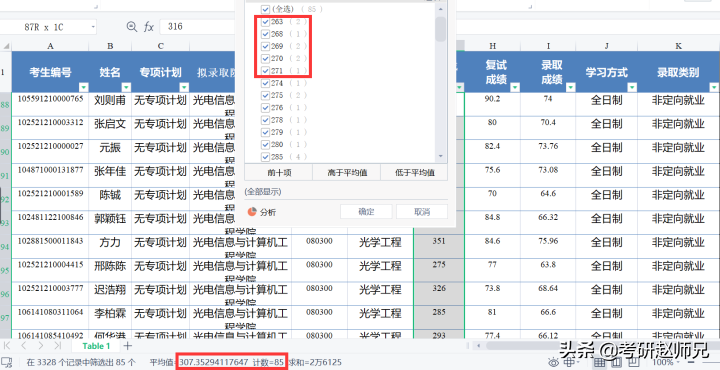Screen dimensions: 720x370
Task: Toggle eye-protection mode in the status bar
Action: [x=554, y=362]
